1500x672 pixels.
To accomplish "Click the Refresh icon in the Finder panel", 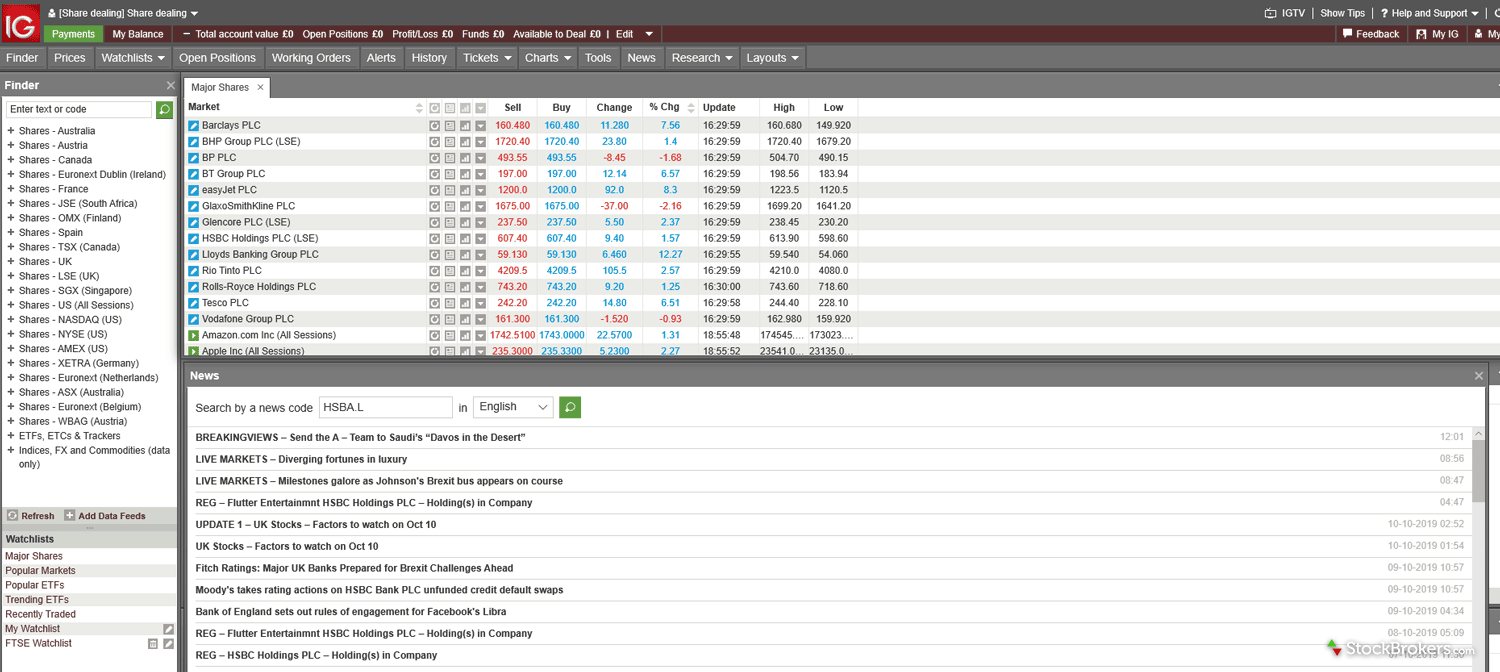I will (x=12, y=516).
